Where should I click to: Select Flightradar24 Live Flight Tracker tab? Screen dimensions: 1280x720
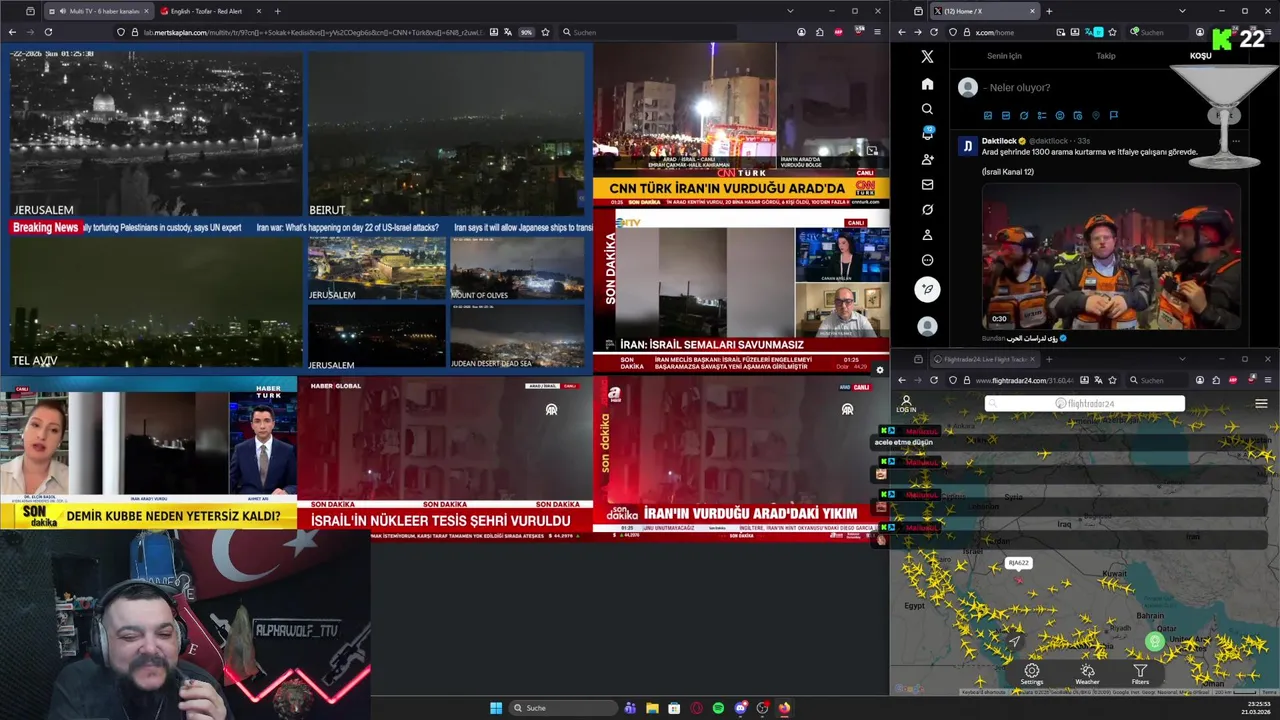click(983, 359)
